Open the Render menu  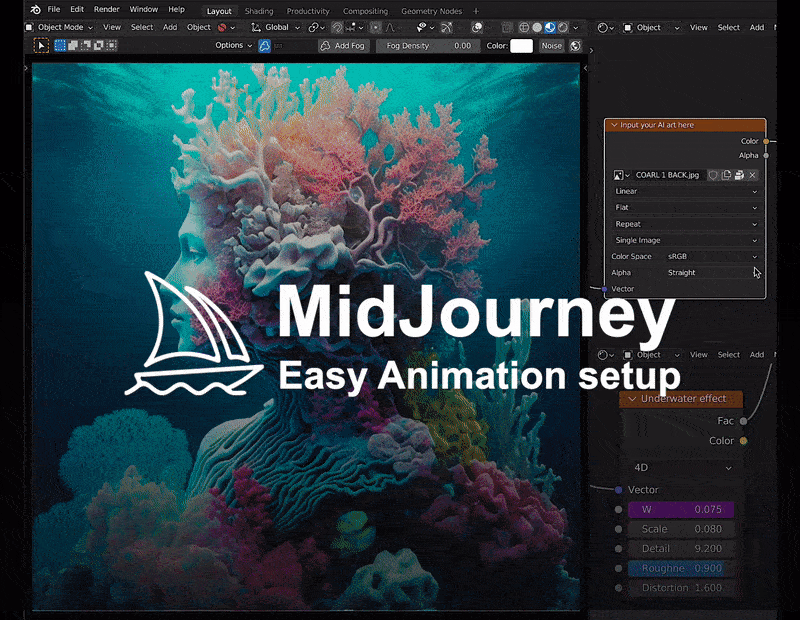[x=107, y=9]
